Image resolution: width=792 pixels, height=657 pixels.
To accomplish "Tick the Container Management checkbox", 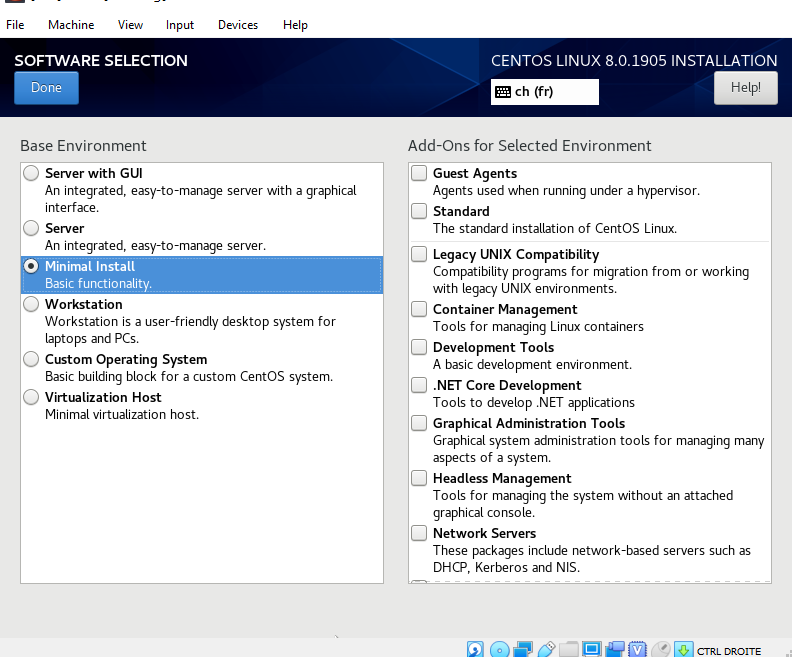I will point(419,310).
